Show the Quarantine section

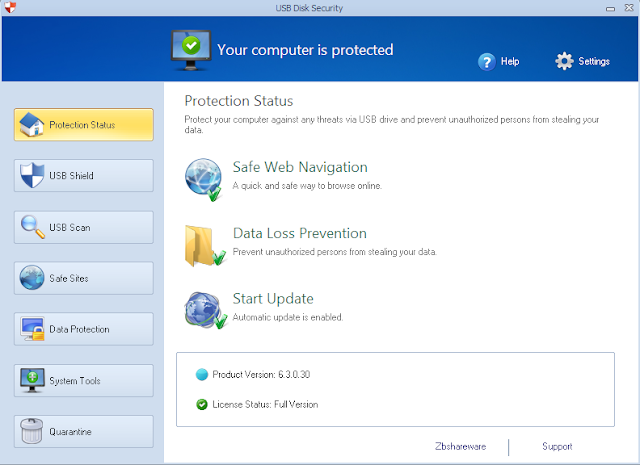point(84,432)
